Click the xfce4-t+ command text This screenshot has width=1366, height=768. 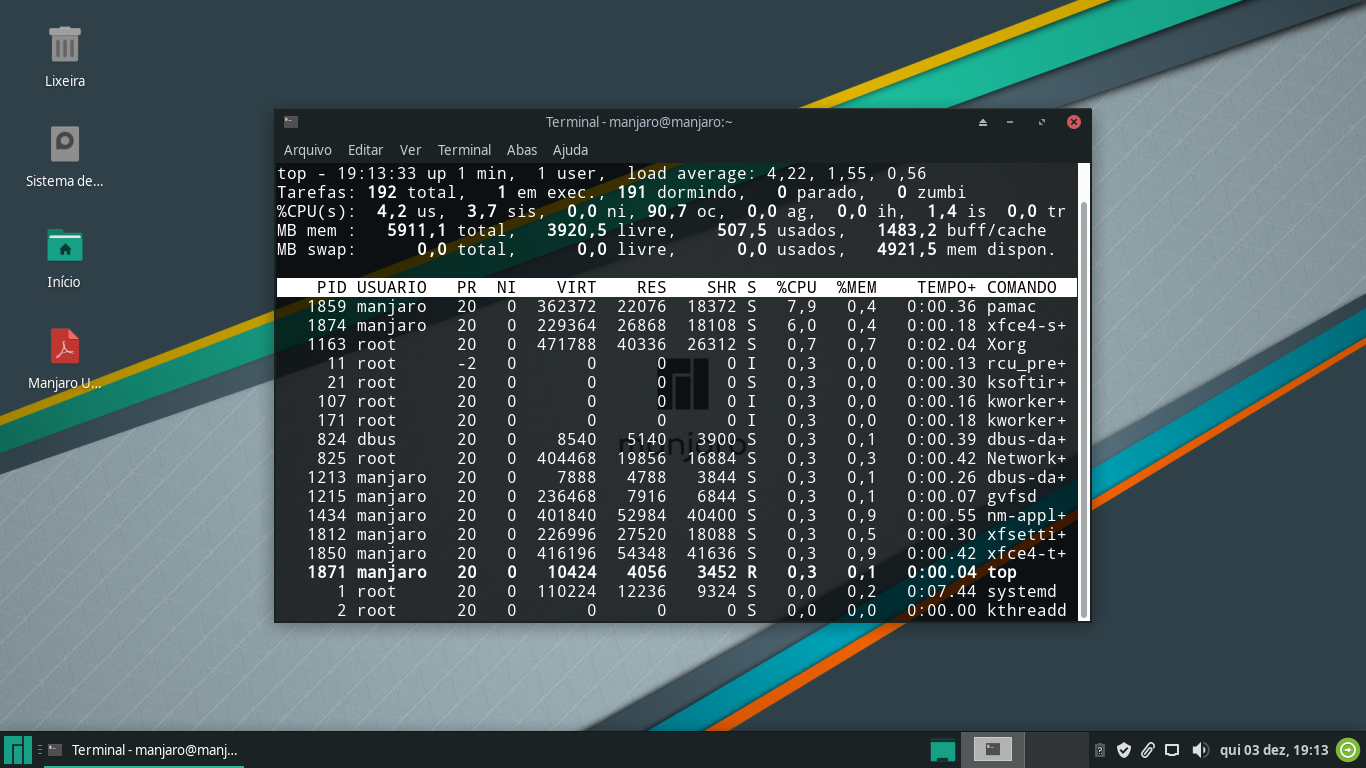click(x=1027, y=554)
